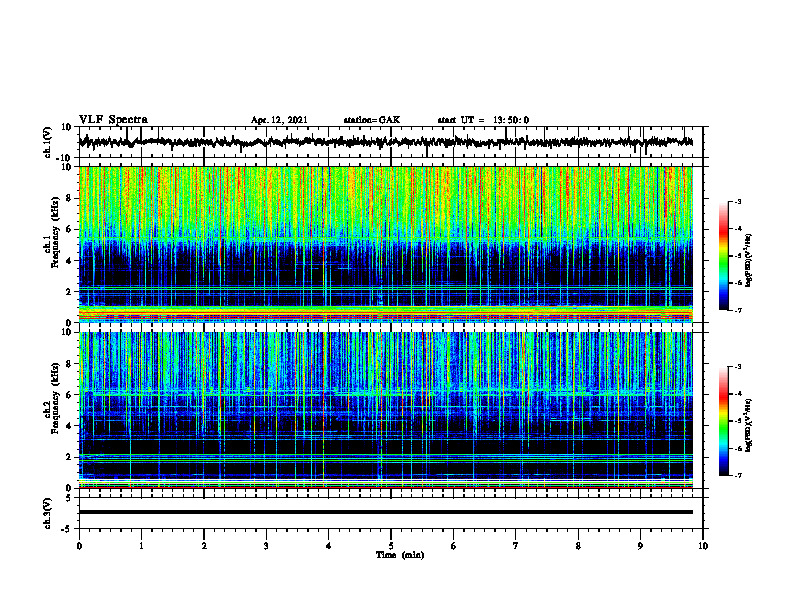Click the "-7" tick on ch.1 color bar
Viewport: 792px width, 612px height.
pos(738,310)
